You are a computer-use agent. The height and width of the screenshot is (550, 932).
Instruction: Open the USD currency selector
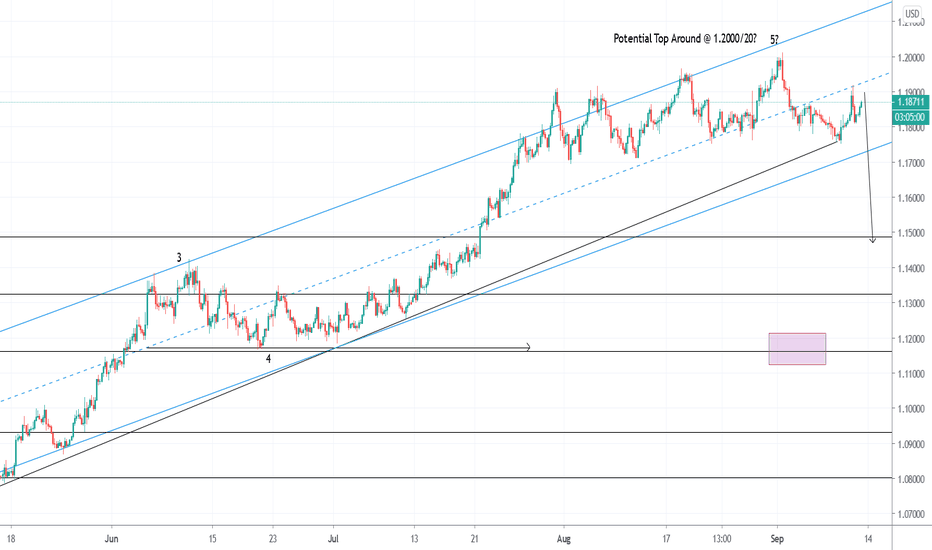912,14
